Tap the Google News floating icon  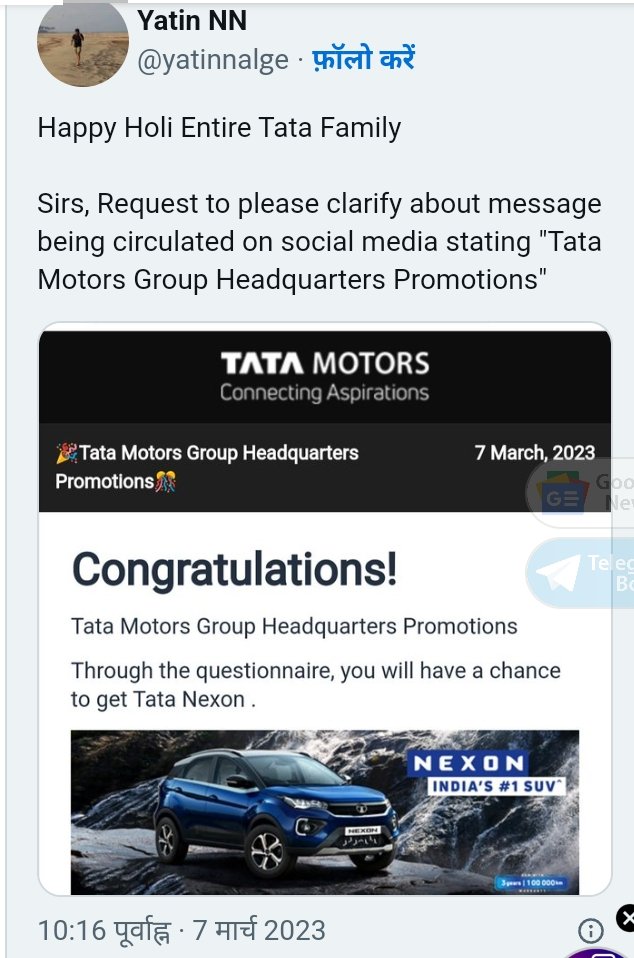tap(562, 492)
